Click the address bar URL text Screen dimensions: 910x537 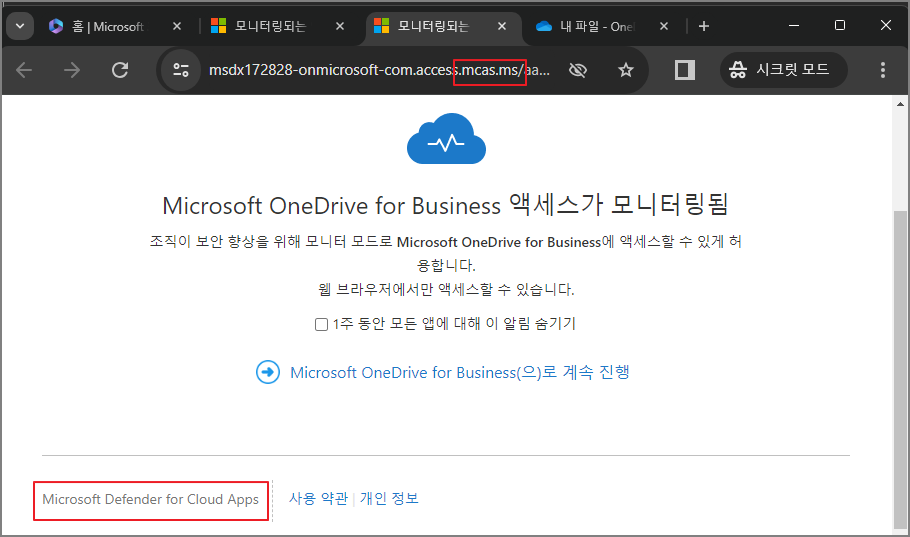tap(379, 70)
